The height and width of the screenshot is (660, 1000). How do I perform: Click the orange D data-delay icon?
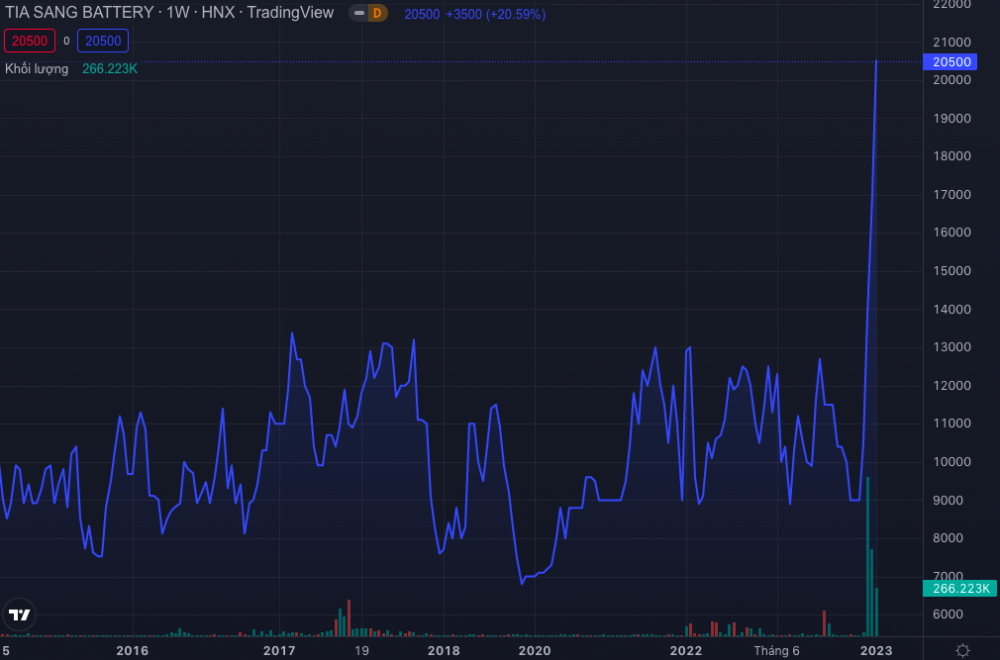pyautogui.click(x=378, y=13)
